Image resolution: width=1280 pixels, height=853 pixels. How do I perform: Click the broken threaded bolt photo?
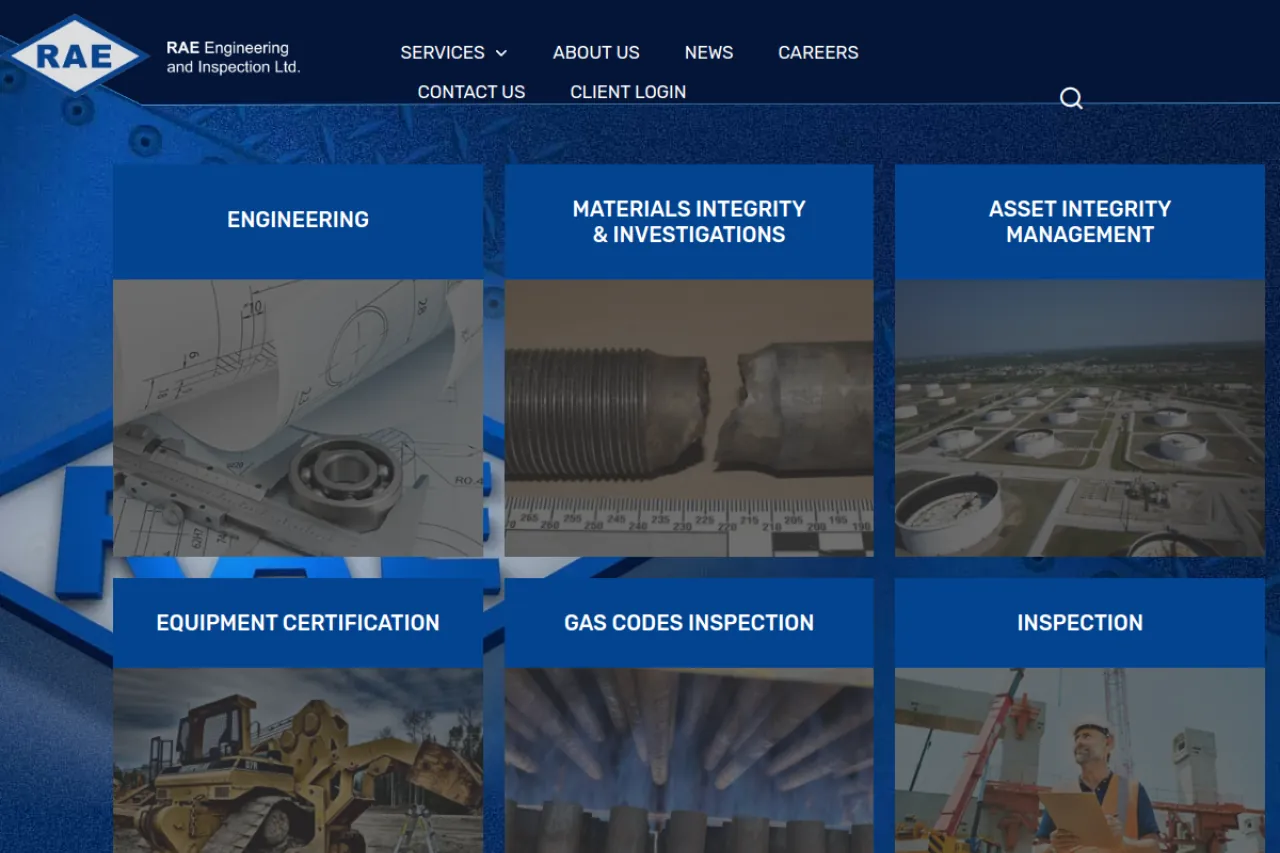[689, 418]
